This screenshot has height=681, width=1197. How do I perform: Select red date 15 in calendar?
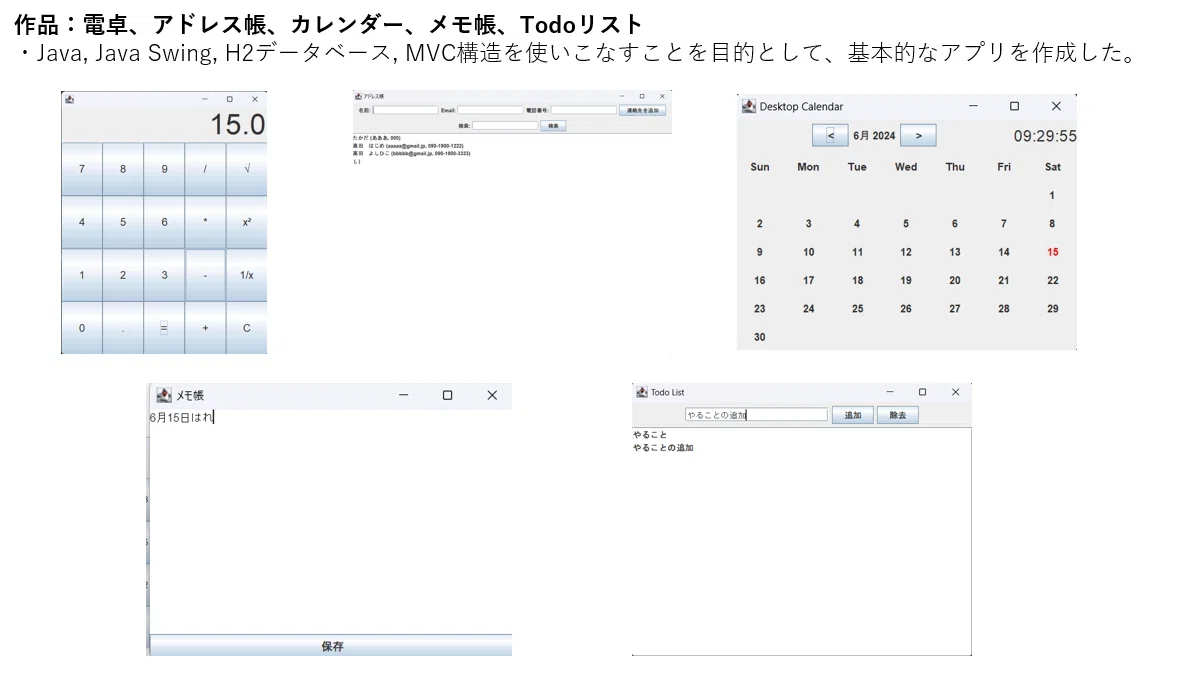(x=1053, y=252)
